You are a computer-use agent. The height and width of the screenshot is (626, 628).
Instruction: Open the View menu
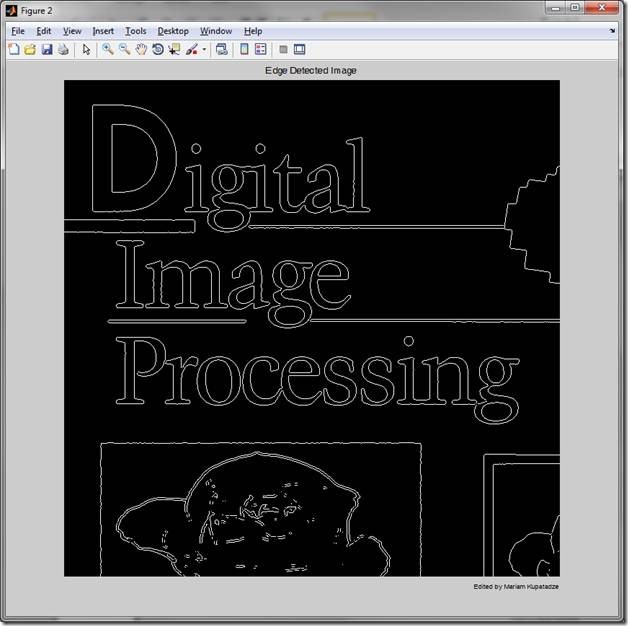point(72,31)
